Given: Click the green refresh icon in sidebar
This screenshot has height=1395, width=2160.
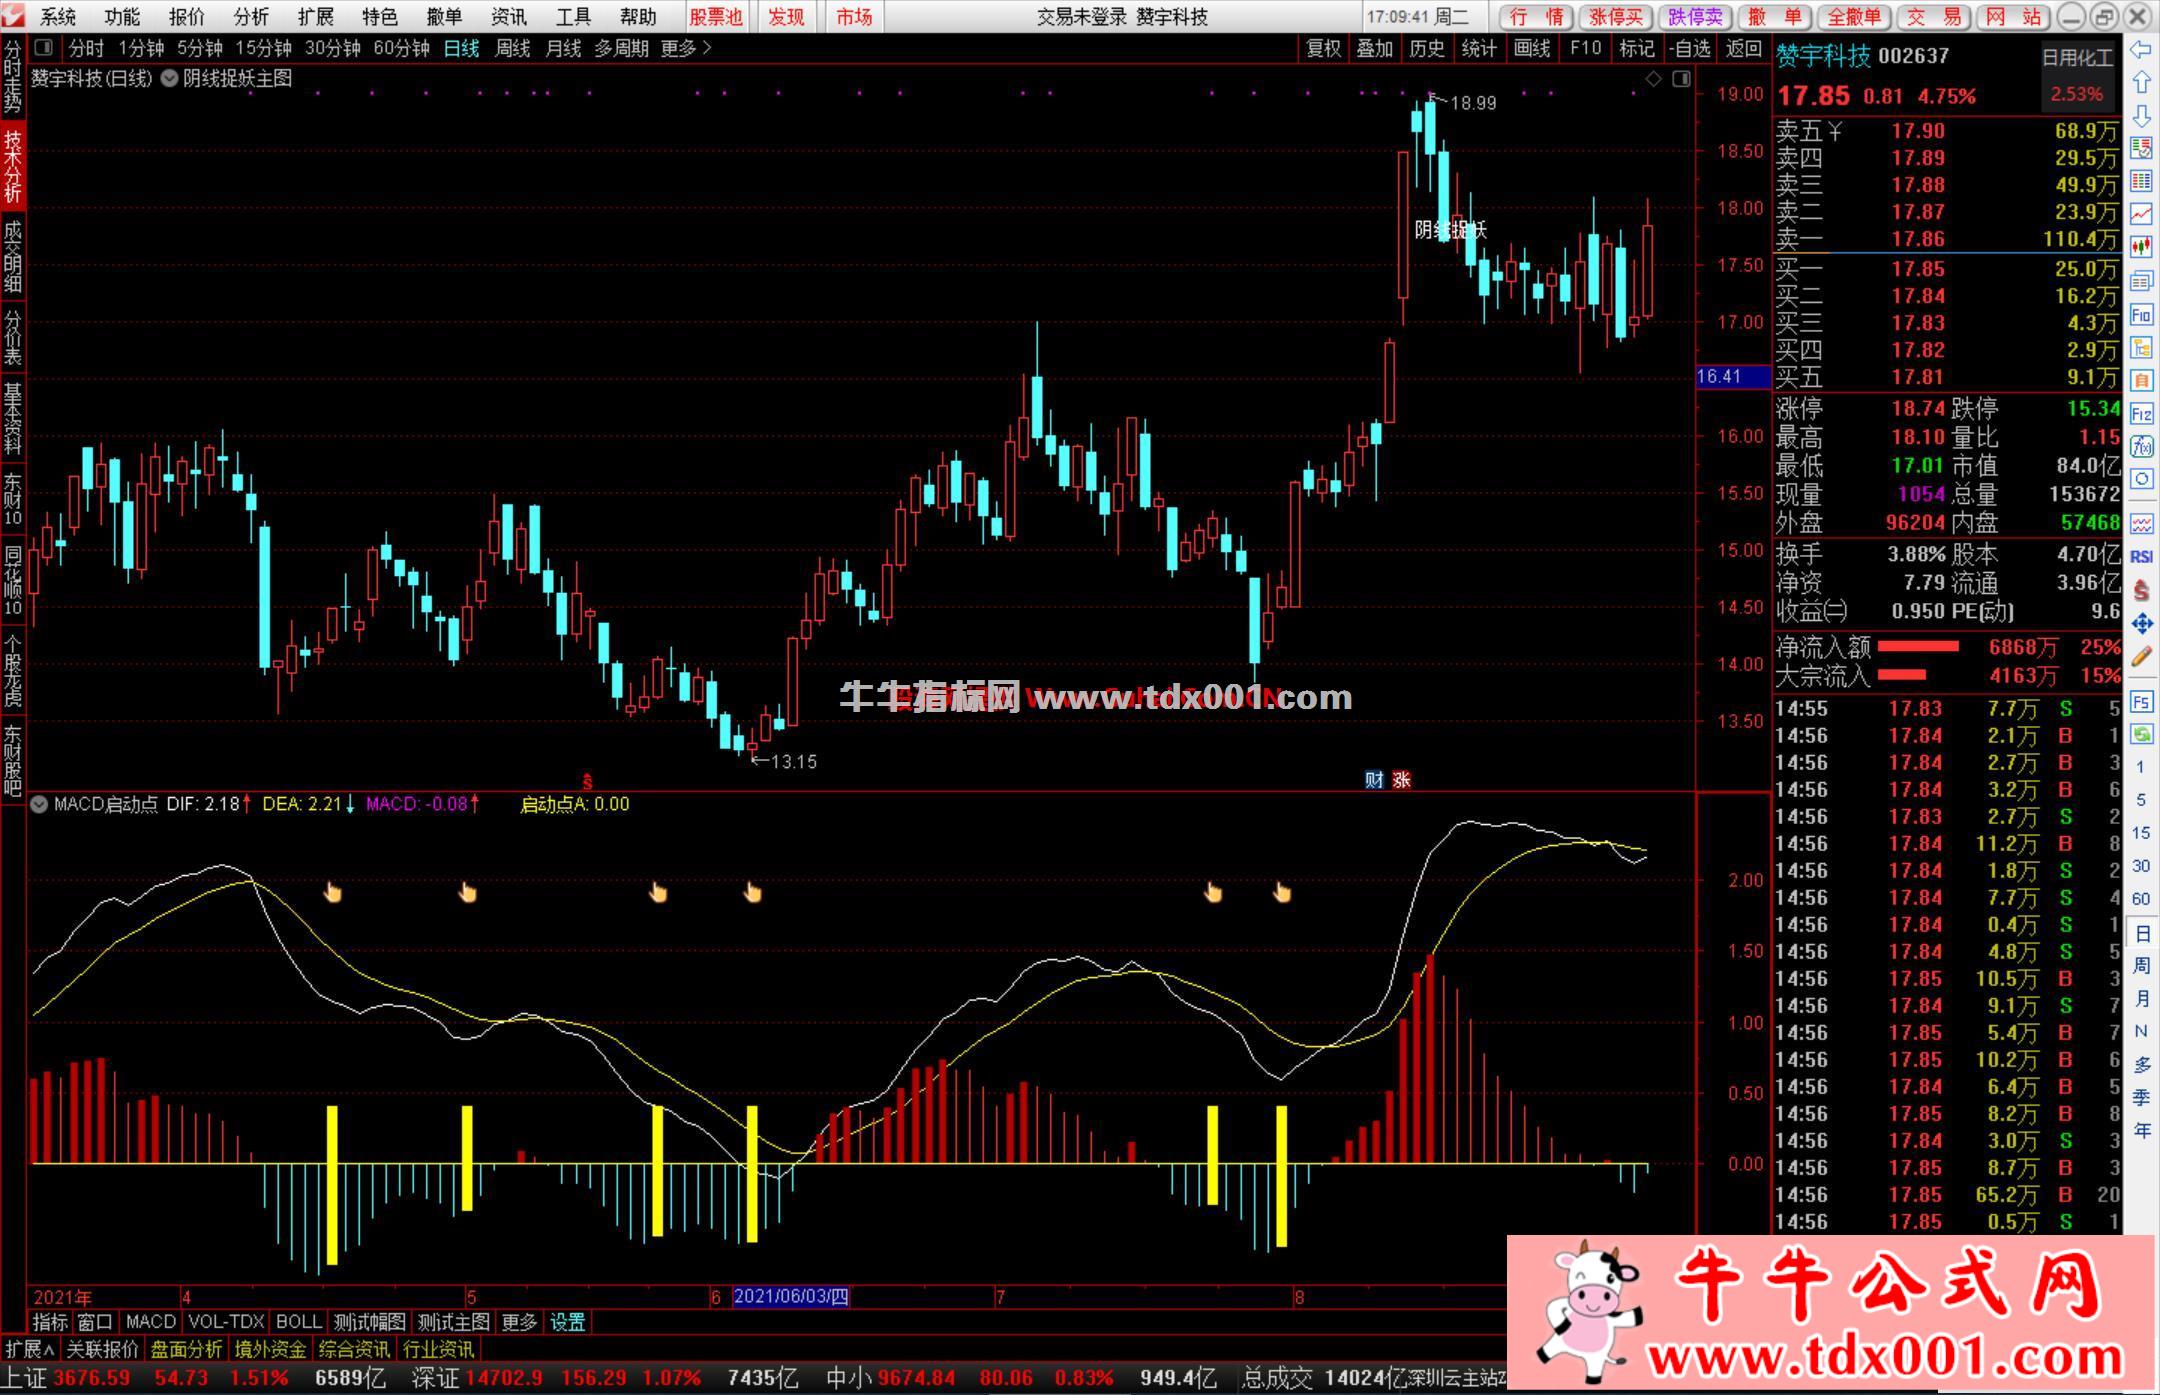Looking at the screenshot, I should click(x=2141, y=735).
